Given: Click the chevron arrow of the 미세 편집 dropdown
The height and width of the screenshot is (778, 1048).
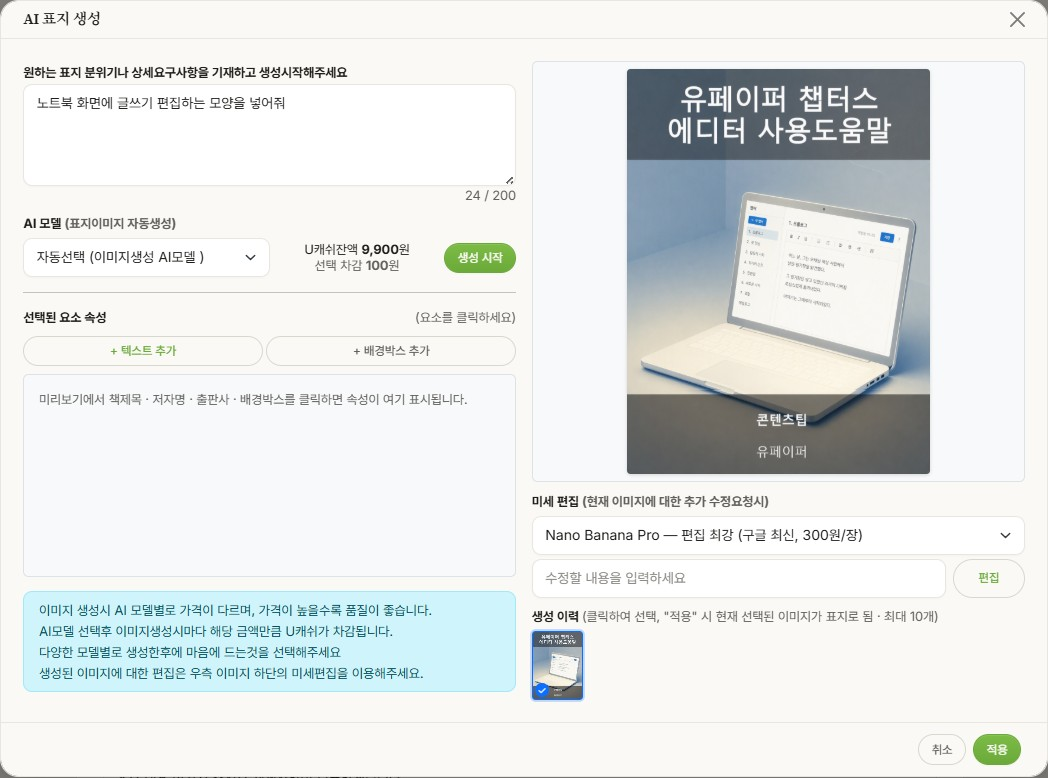Looking at the screenshot, I should [1005, 535].
